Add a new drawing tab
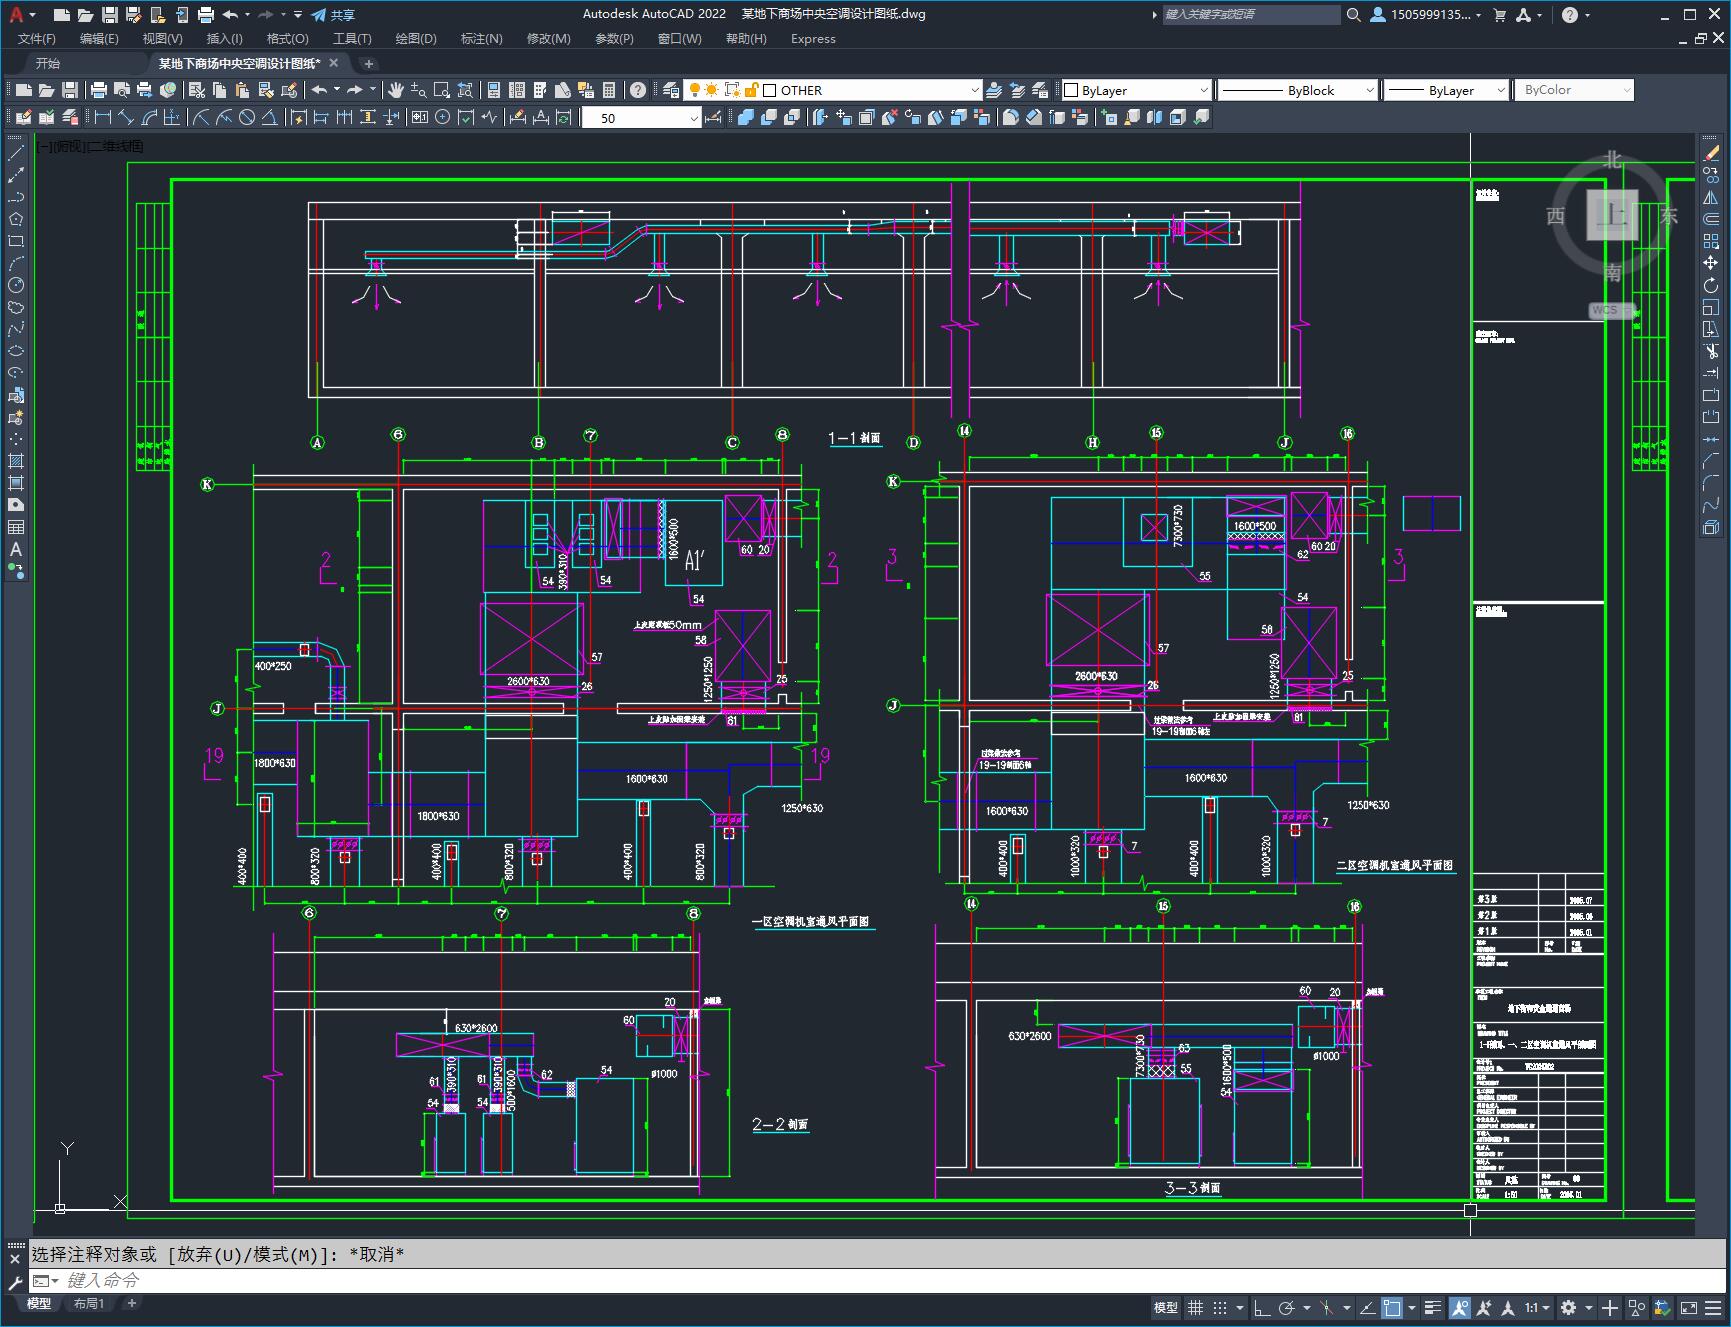Screen dimensions: 1731x1327 pyautogui.click(x=368, y=63)
